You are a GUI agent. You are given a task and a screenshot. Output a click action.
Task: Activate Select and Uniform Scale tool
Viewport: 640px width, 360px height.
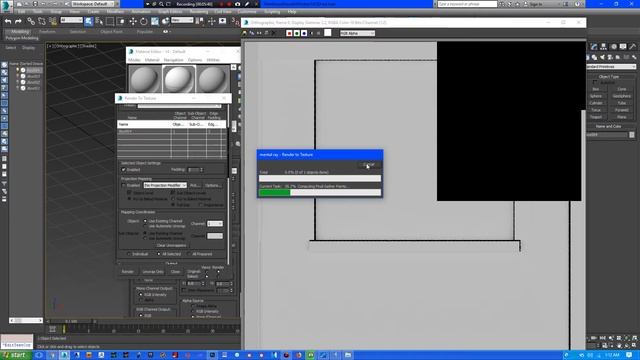pyautogui.click(x=155, y=21)
